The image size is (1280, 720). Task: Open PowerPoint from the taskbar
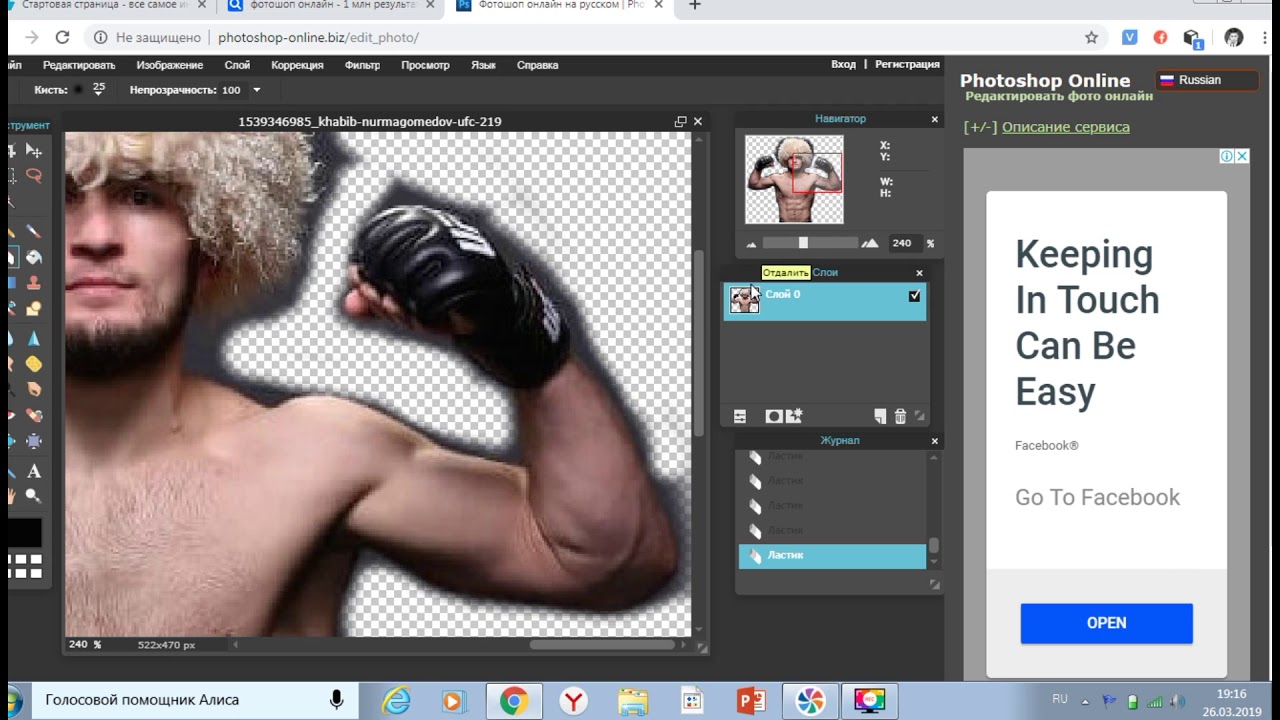(x=751, y=701)
